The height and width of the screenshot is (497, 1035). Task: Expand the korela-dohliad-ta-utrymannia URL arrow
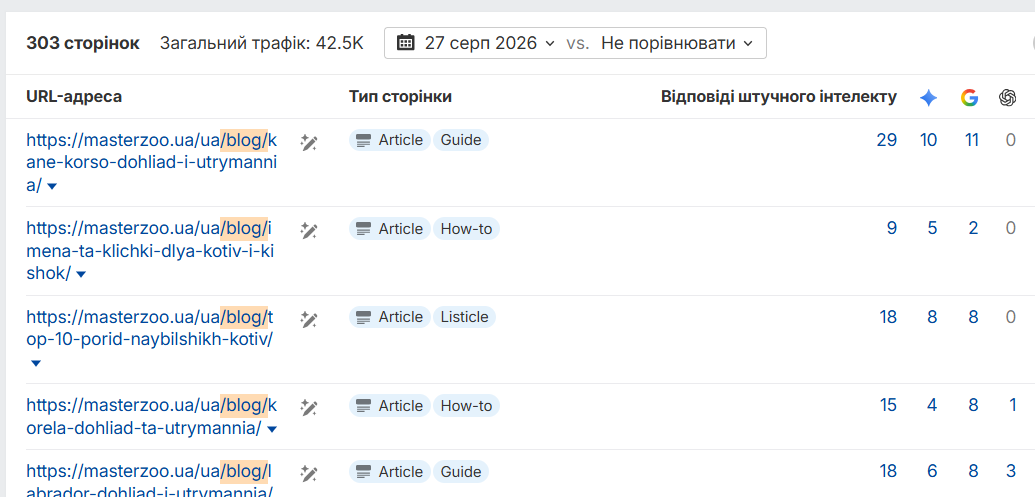(x=271, y=429)
